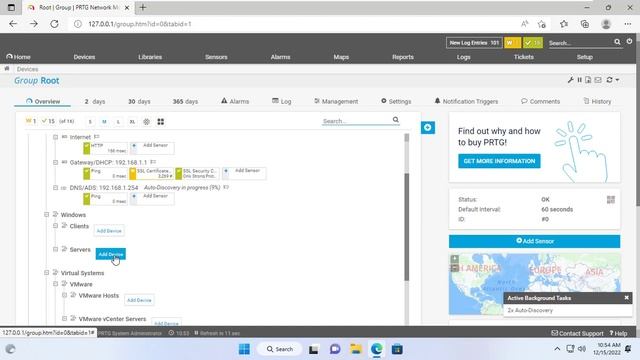
Task: Select size S tree view
Action: [90, 122]
